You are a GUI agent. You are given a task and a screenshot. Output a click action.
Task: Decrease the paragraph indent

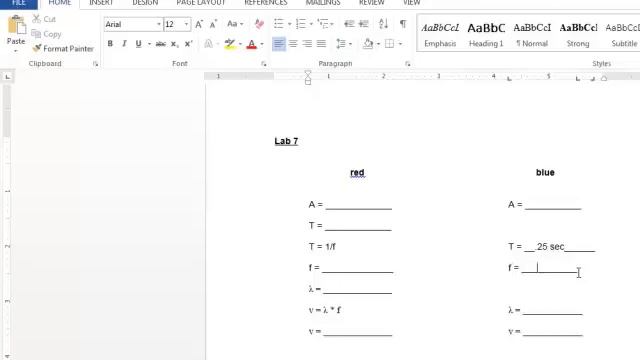pyautogui.click(x=349, y=24)
